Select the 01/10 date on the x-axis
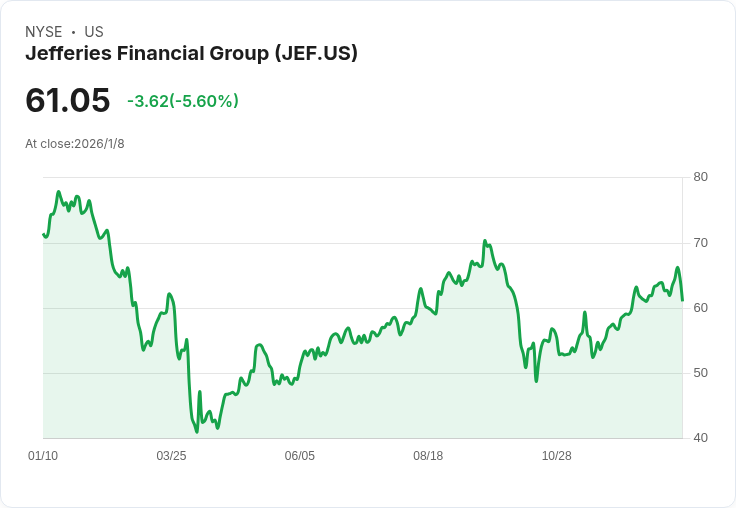This screenshot has height=508, width=736. pyautogui.click(x=43, y=456)
